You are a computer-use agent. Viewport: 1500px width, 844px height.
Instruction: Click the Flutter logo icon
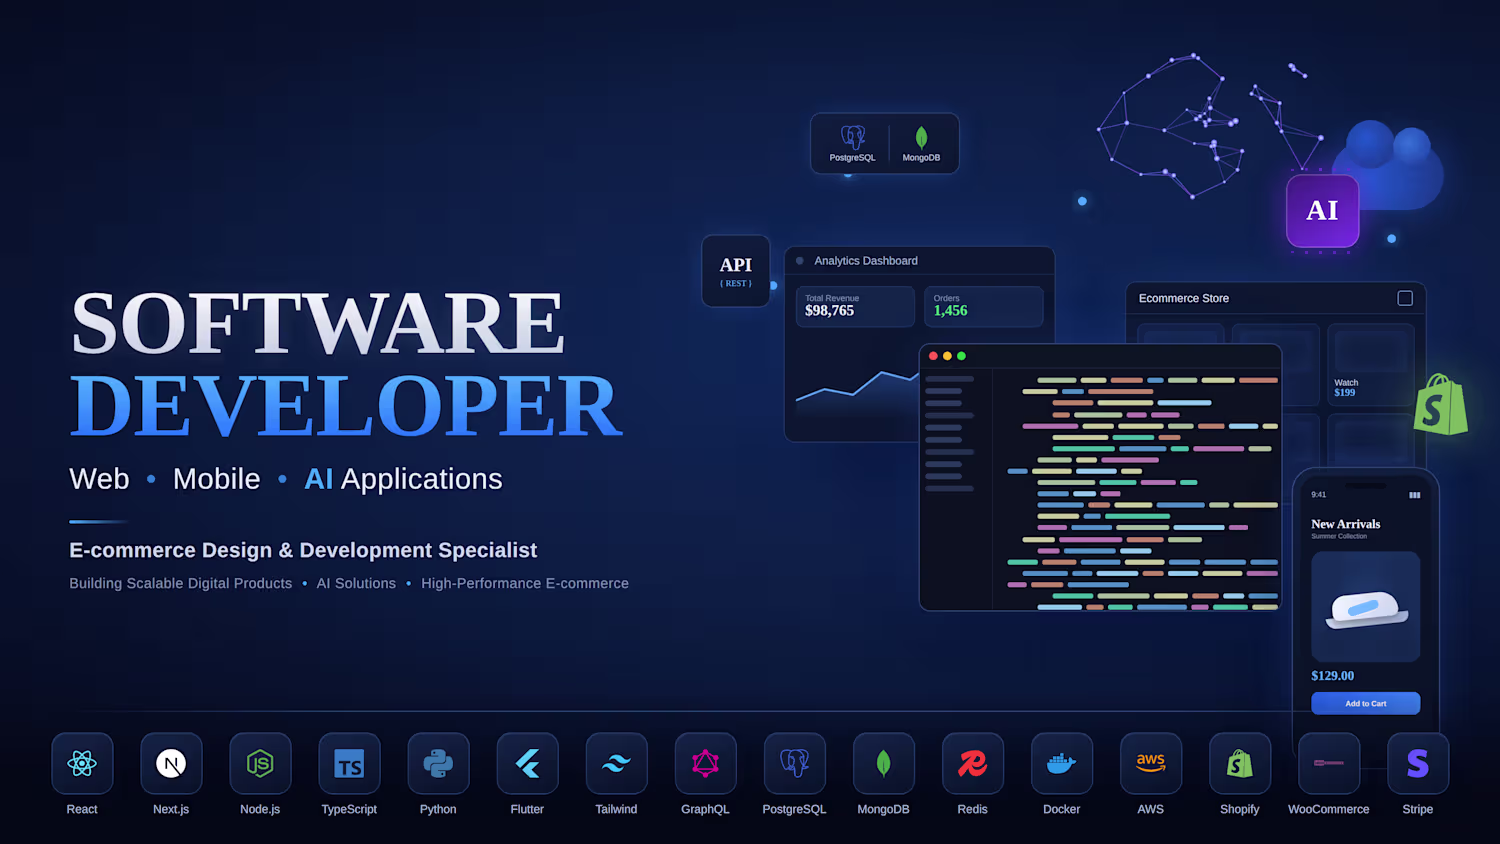(x=527, y=764)
